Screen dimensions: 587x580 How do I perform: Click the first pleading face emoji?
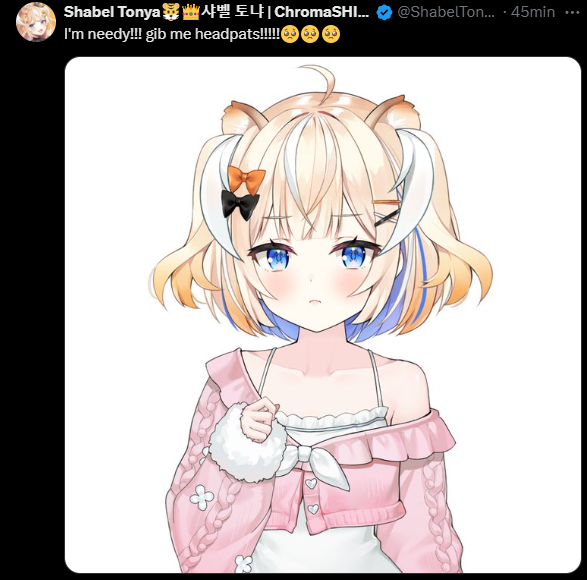point(290,34)
